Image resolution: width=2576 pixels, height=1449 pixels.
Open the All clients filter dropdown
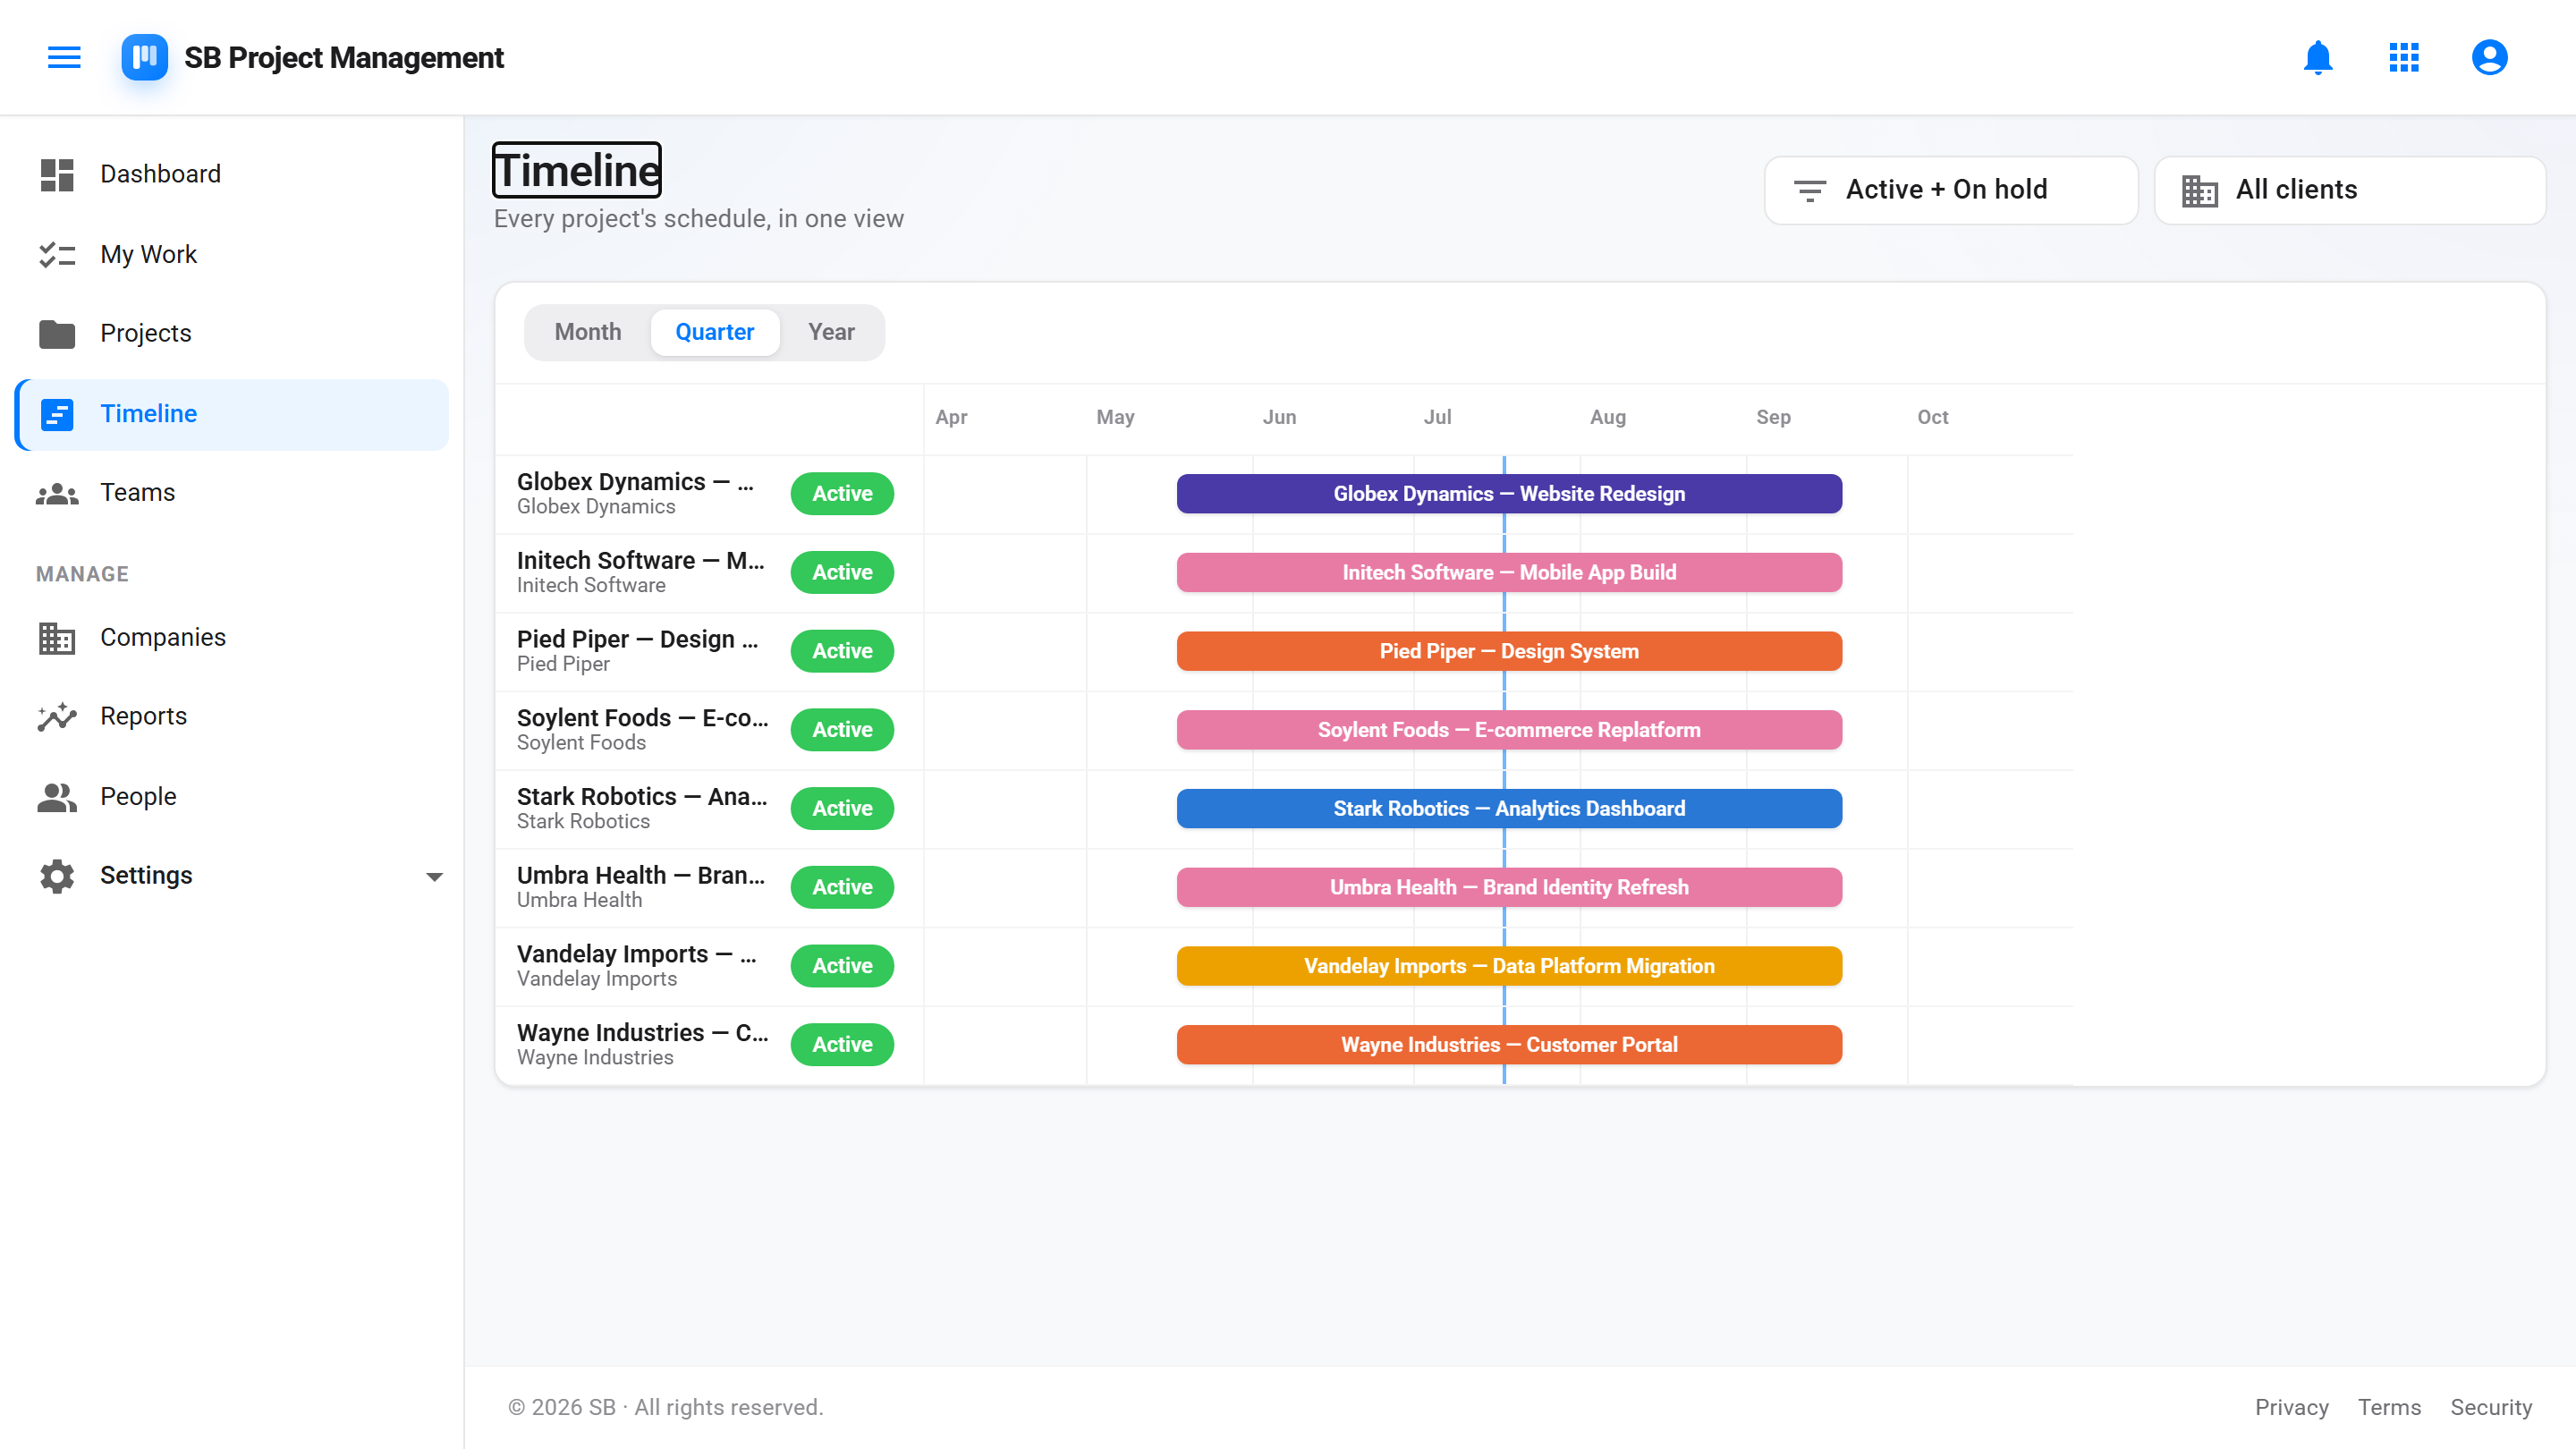(x=2349, y=190)
